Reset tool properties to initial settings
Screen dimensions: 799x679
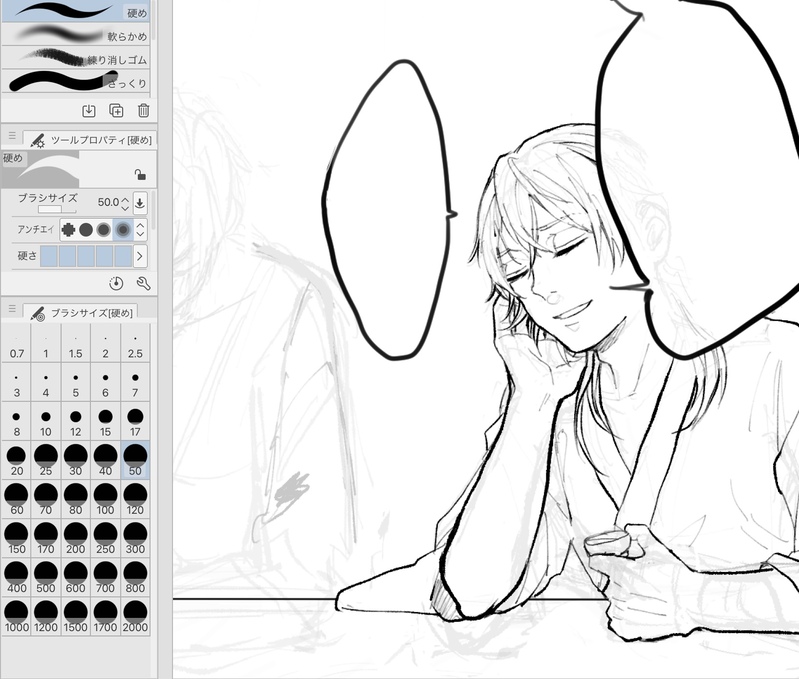pos(116,283)
